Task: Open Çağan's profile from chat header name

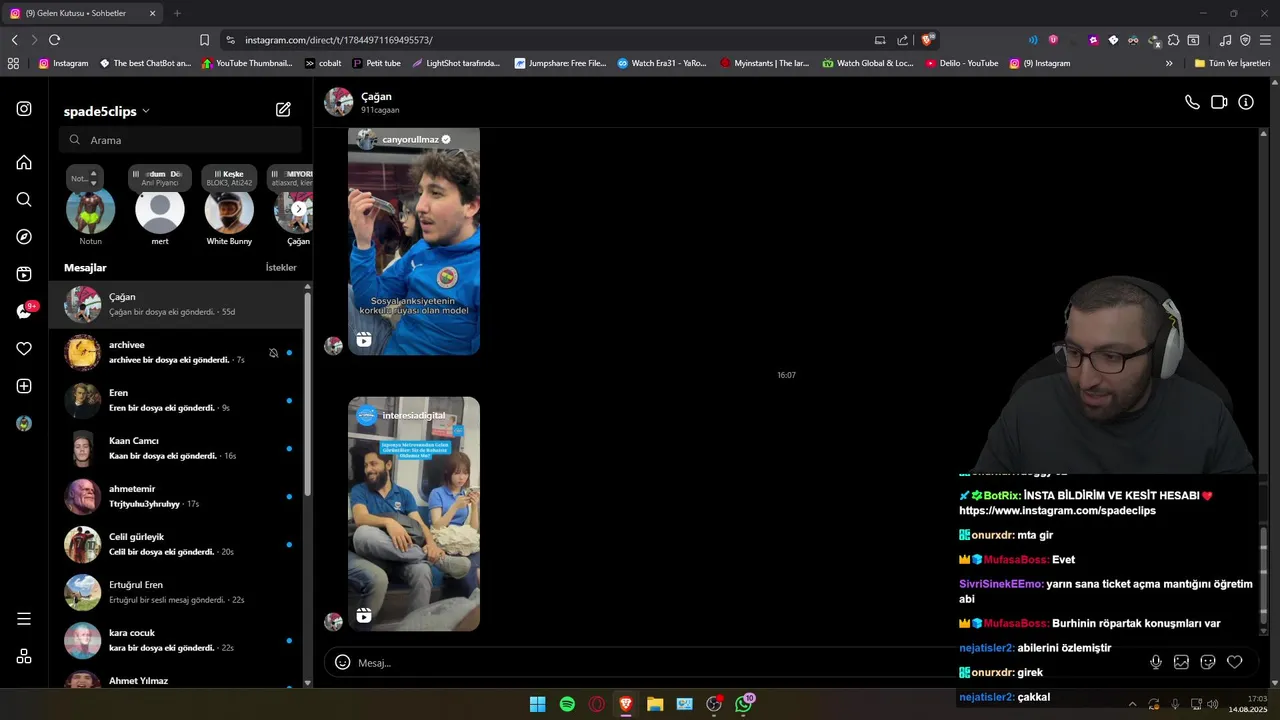Action: click(376, 96)
